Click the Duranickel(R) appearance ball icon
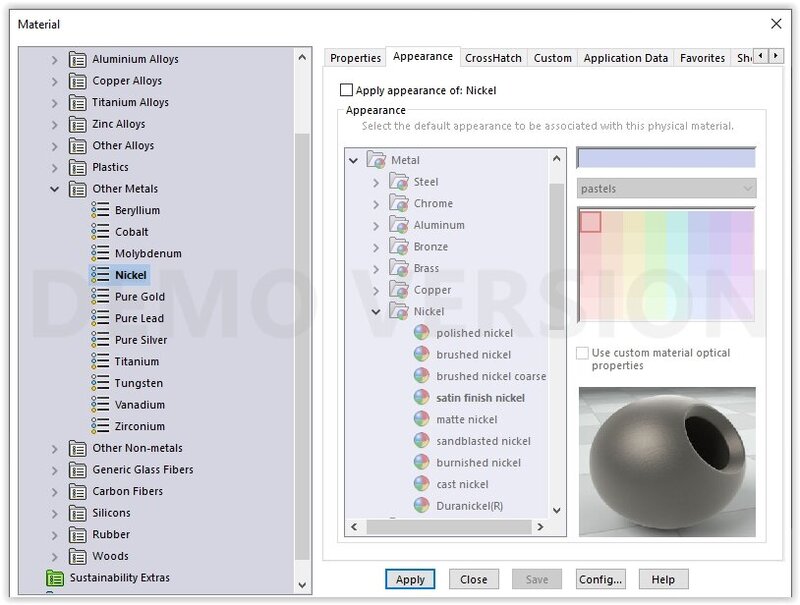 [421, 506]
